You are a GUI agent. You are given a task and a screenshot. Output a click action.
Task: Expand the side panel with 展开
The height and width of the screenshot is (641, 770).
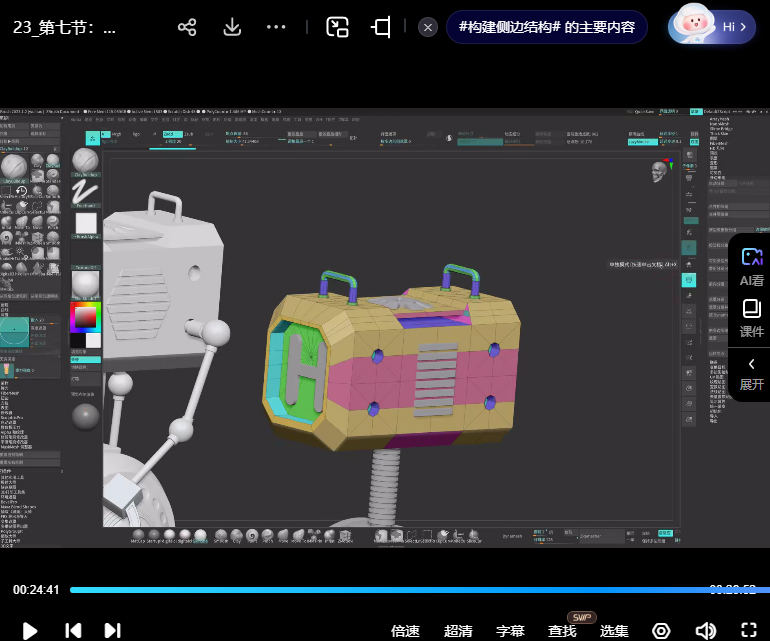tap(751, 372)
